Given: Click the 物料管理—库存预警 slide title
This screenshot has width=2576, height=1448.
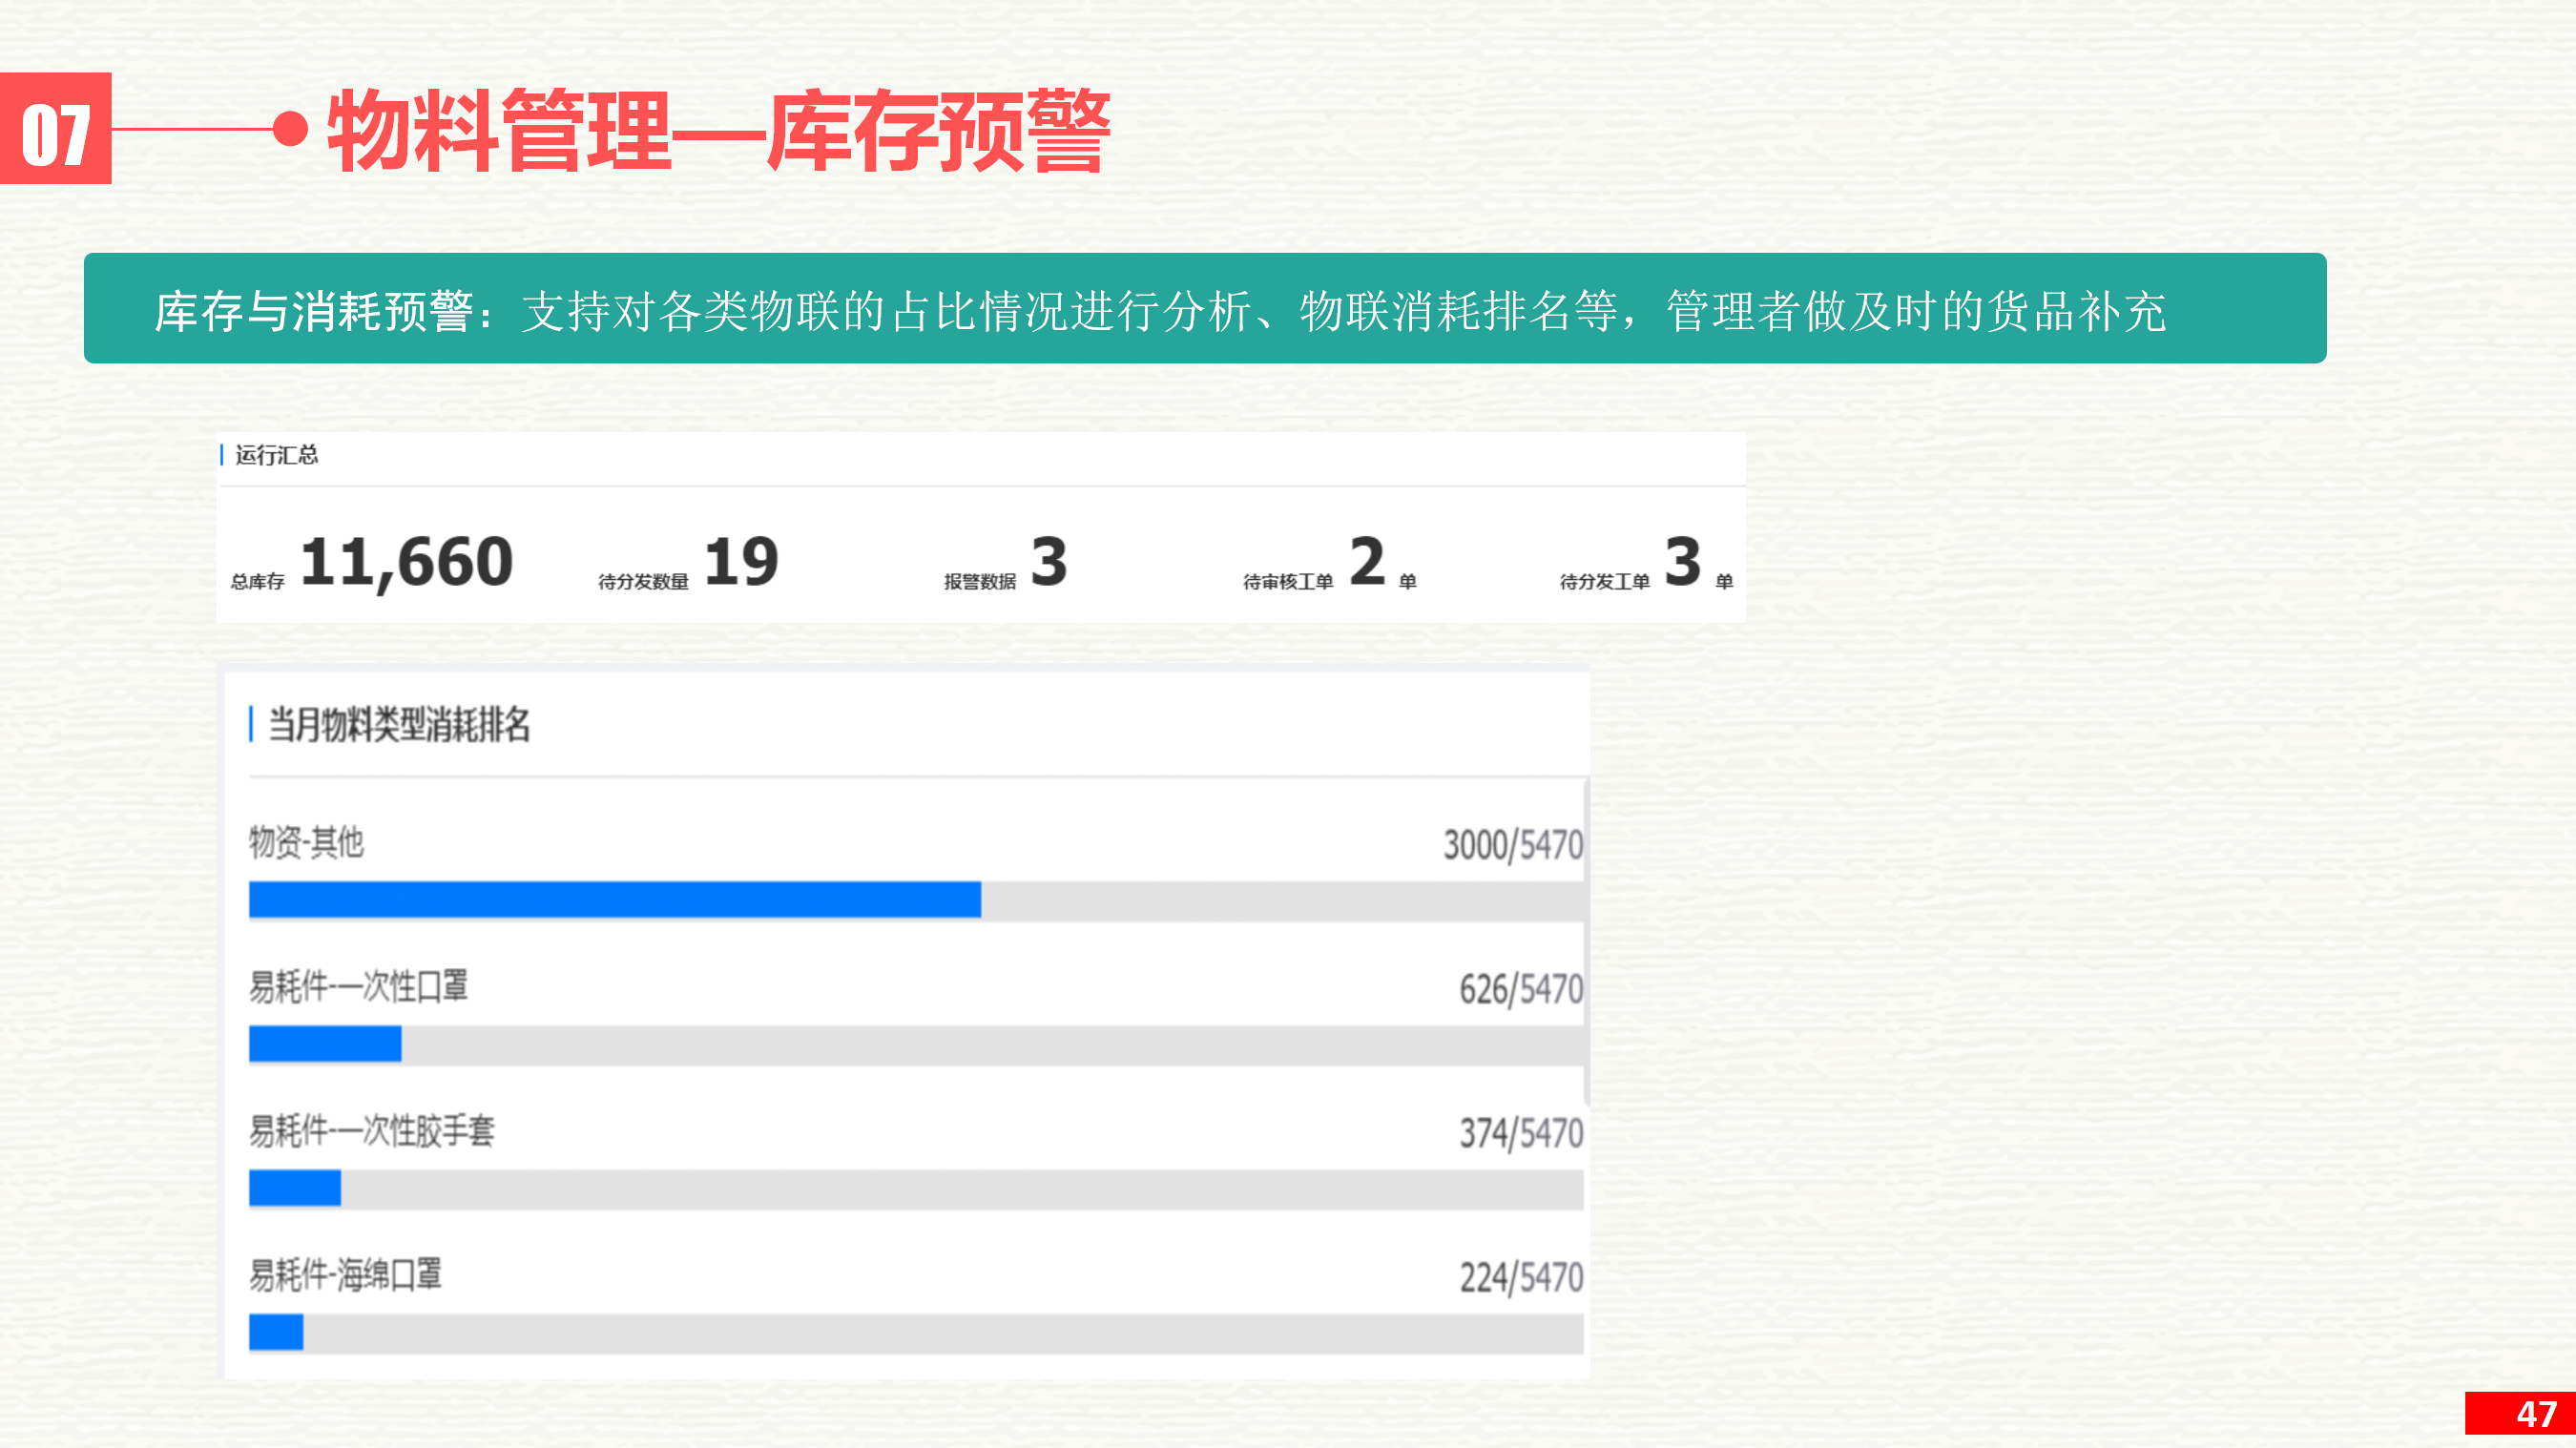Looking at the screenshot, I should tap(719, 130).
